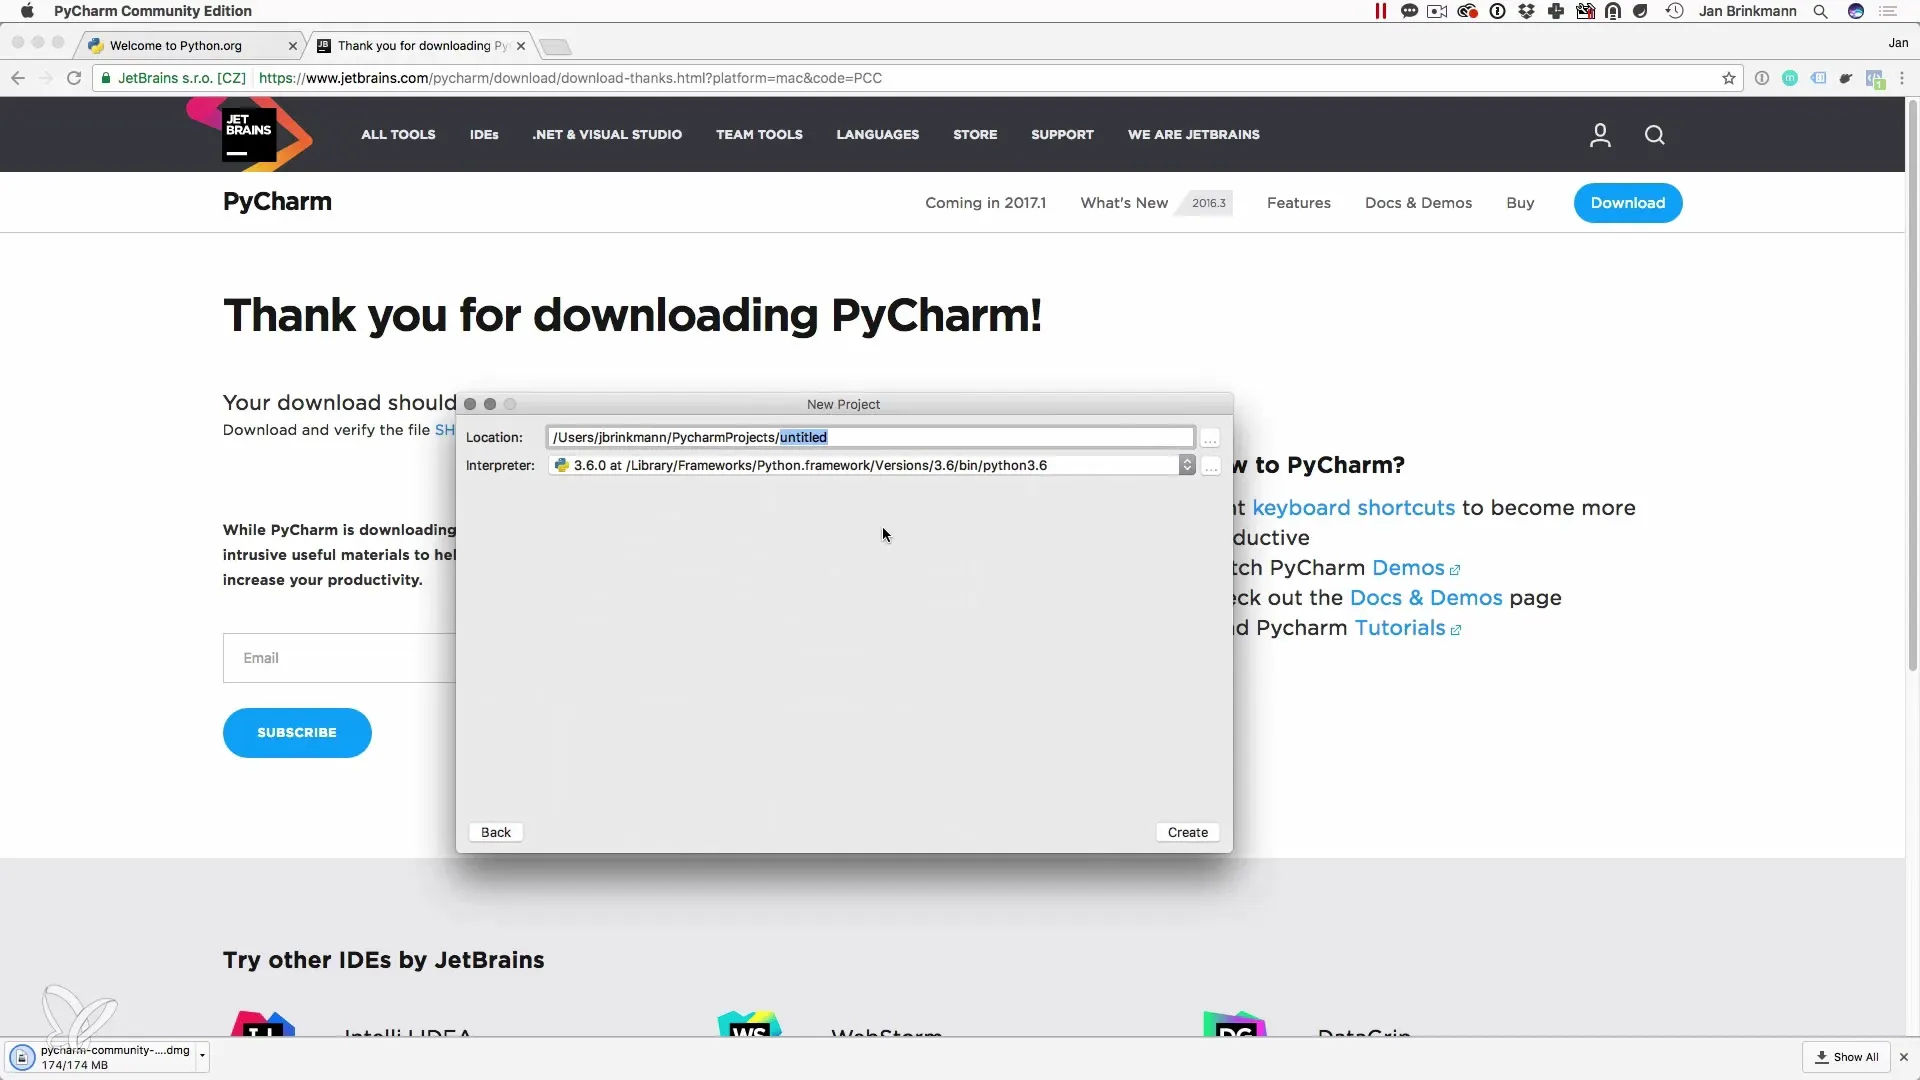Click the JetBrains logo in header
The image size is (1920, 1080).
pyautogui.click(x=249, y=134)
